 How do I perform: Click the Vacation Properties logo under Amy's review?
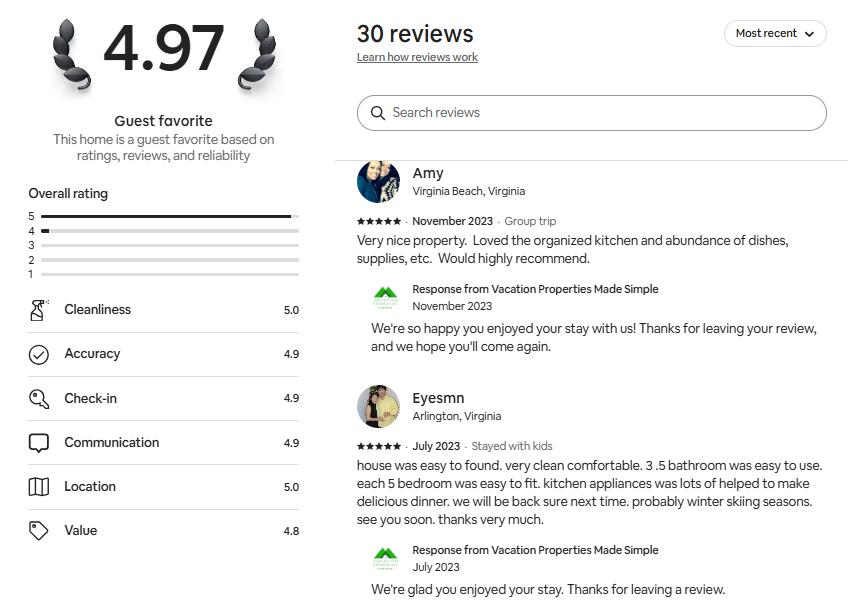click(x=385, y=297)
